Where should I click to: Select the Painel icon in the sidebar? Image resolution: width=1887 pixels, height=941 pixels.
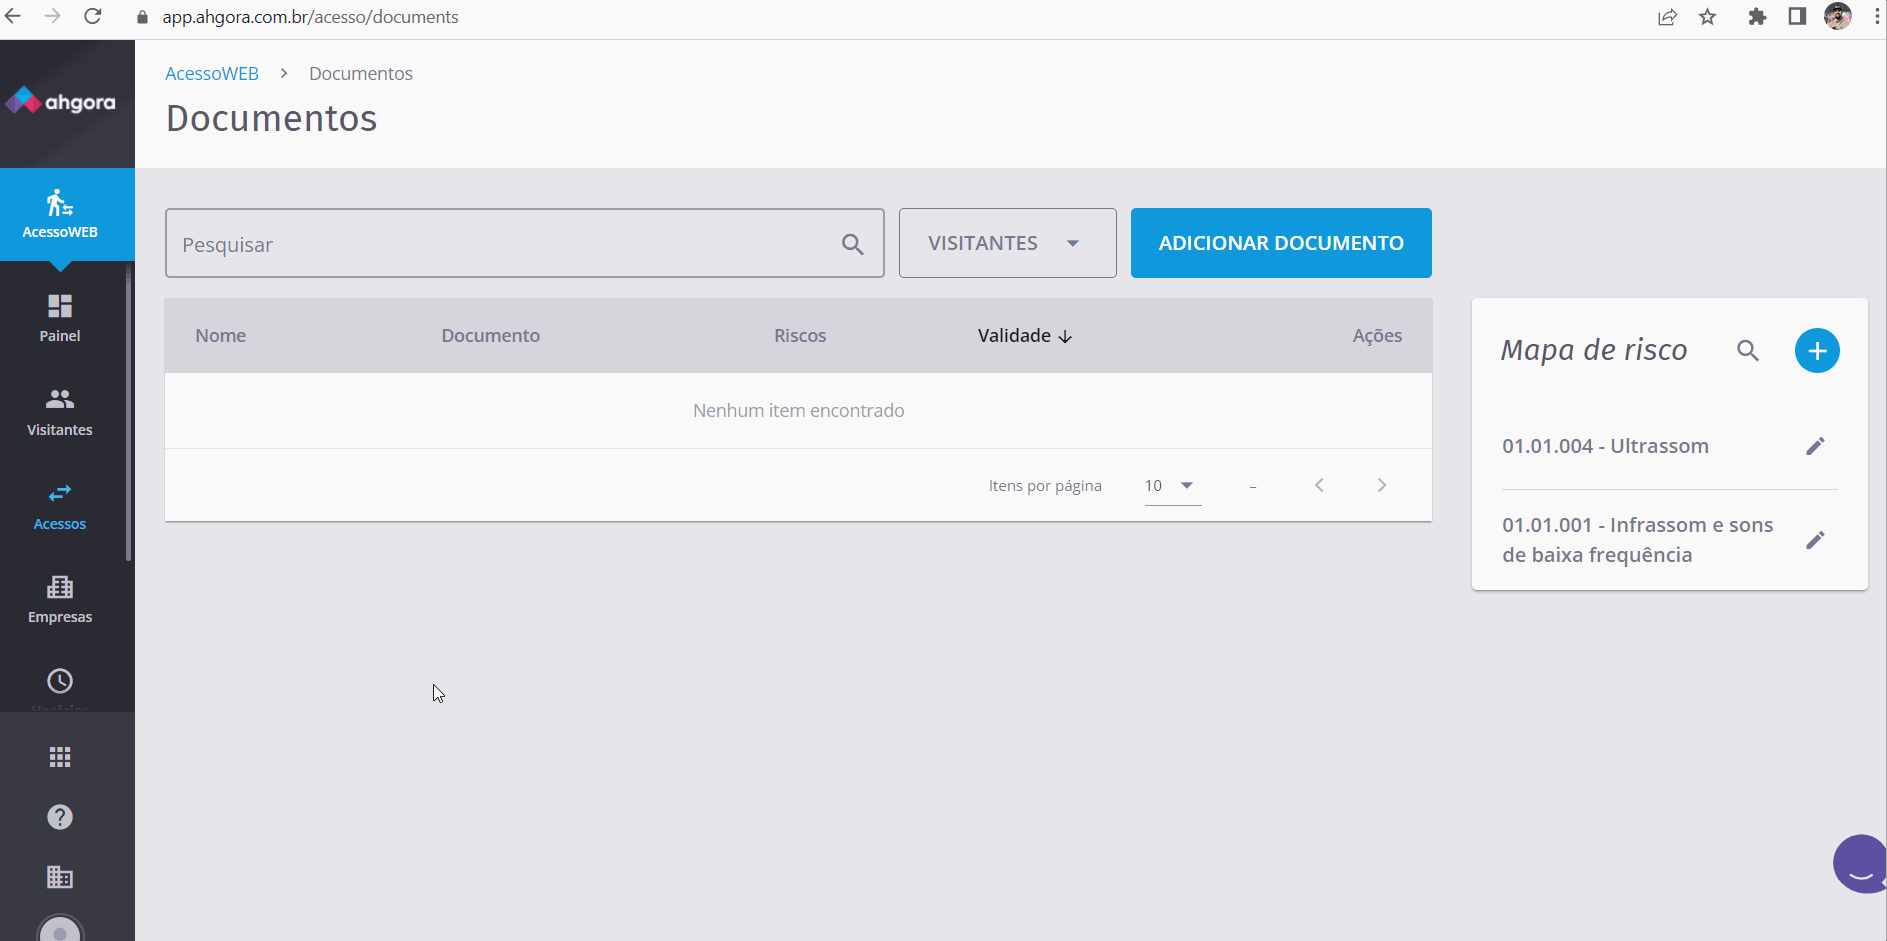coord(59,315)
